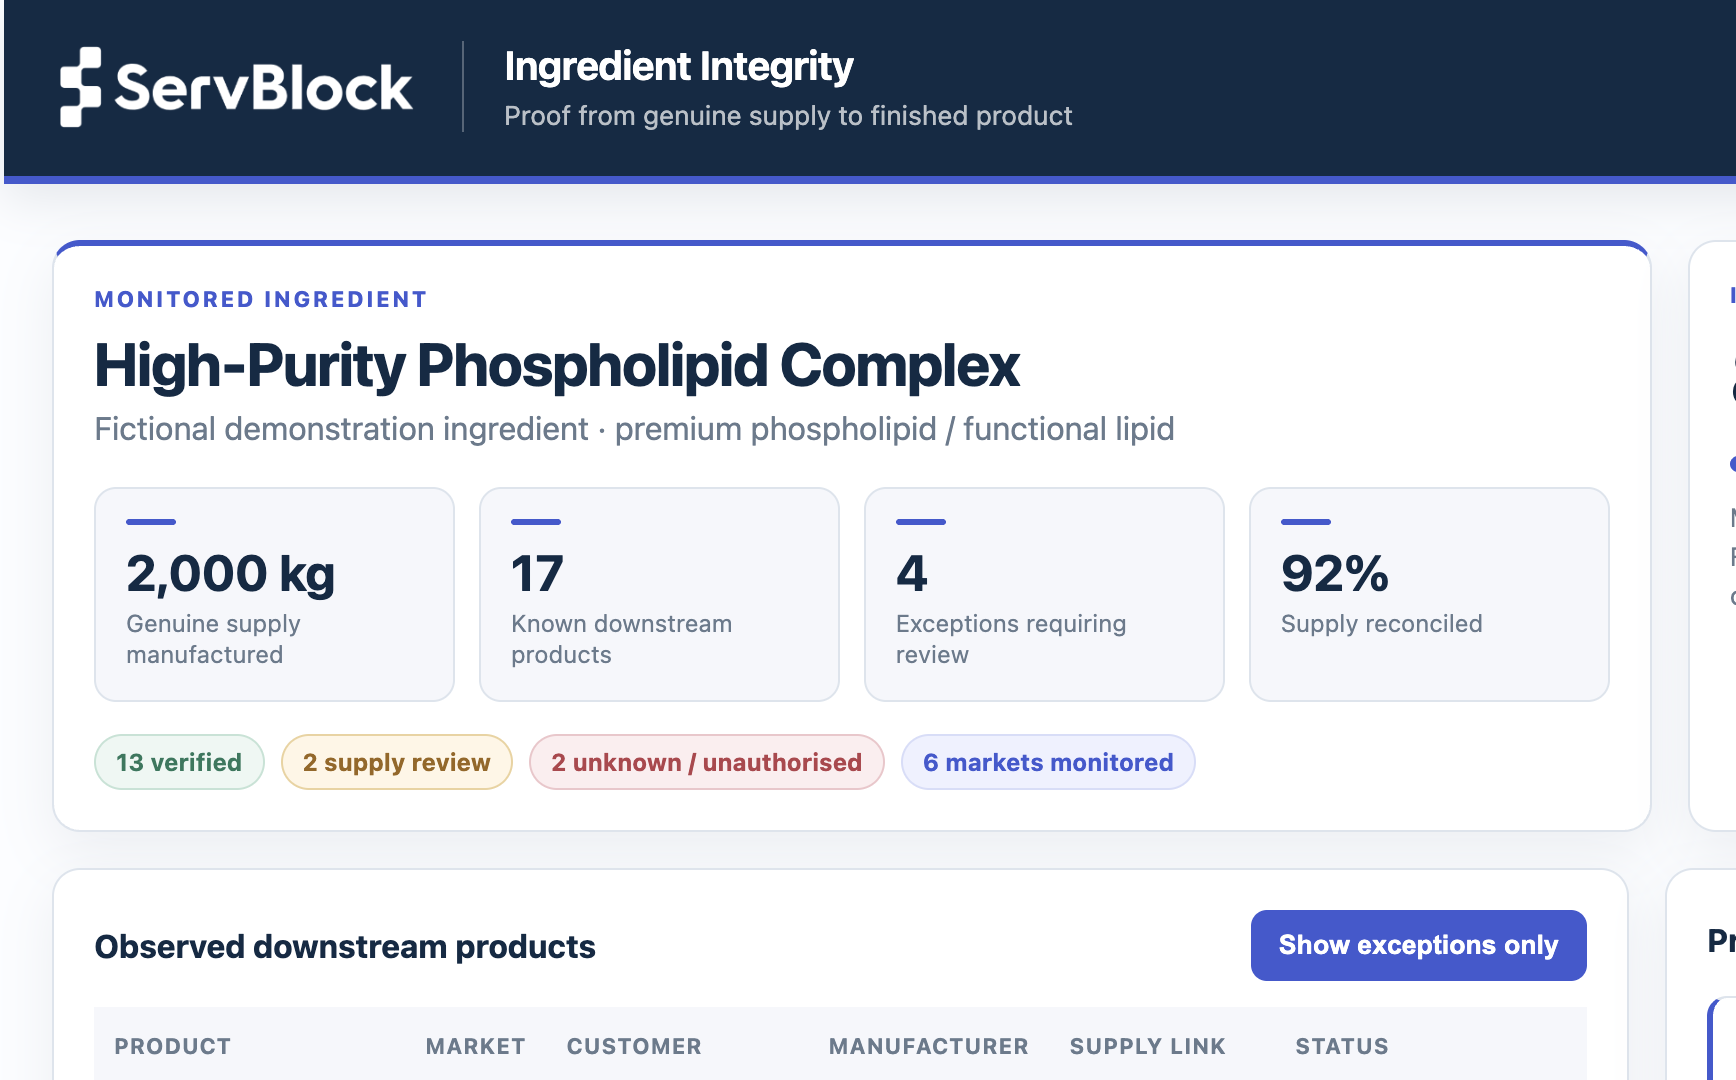The image size is (1736, 1080).
Task: Select the 2 unknown / unauthorised chip
Action: (706, 762)
